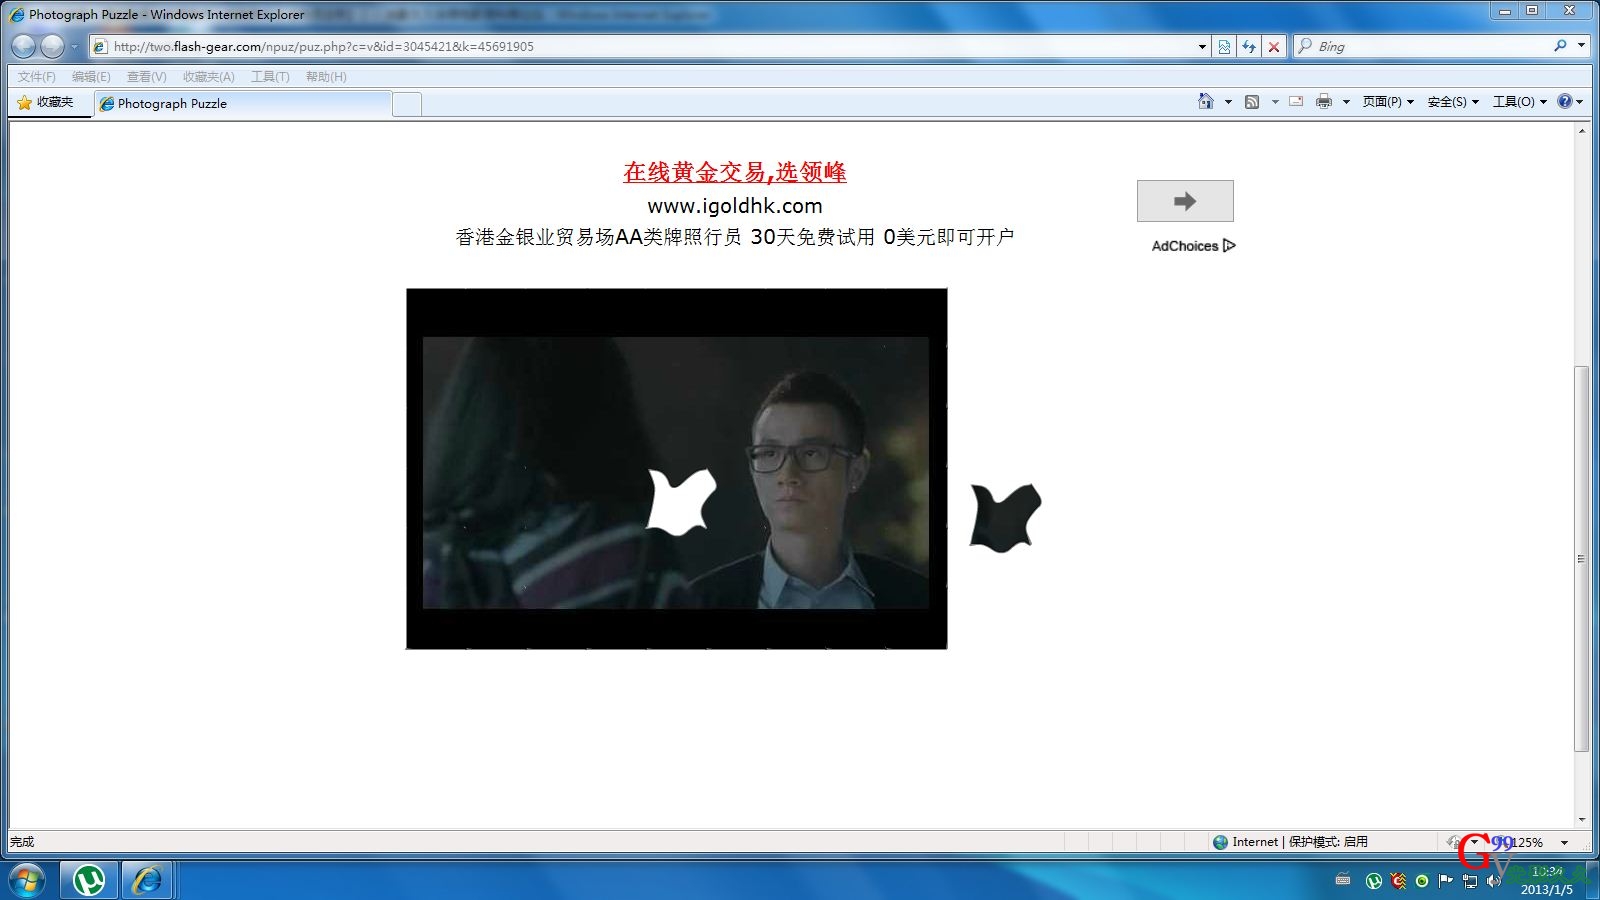1600x900 pixels.
Task: Click the 香港金银业贸易场 ad description line
Action: 735,237
